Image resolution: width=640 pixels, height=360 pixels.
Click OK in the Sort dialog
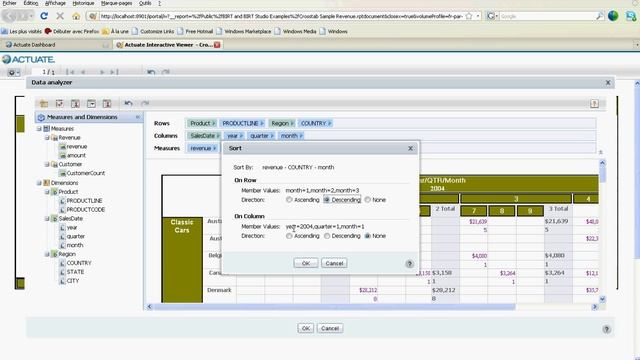(306, 264)
